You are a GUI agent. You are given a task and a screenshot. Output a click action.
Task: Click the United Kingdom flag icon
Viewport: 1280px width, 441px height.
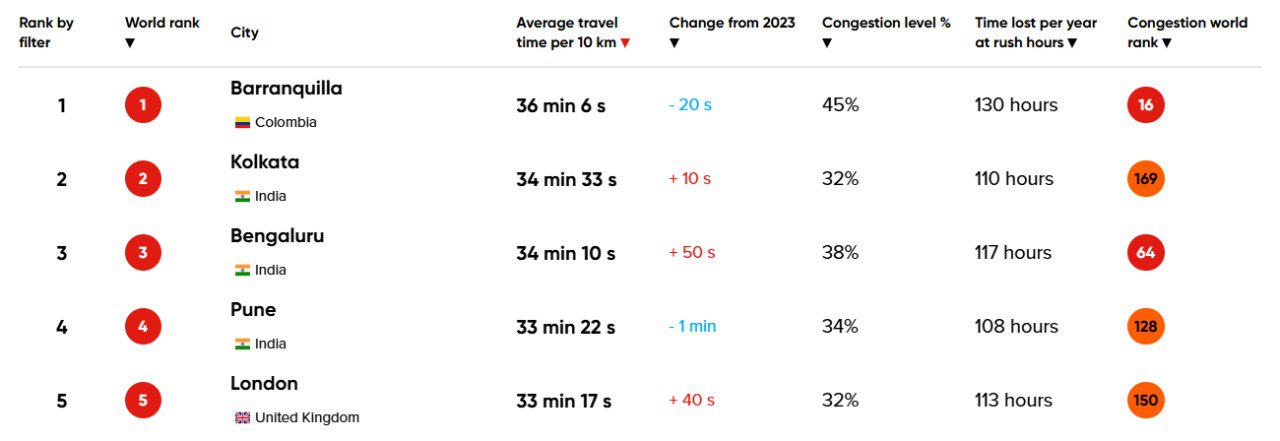coord(242,418)
